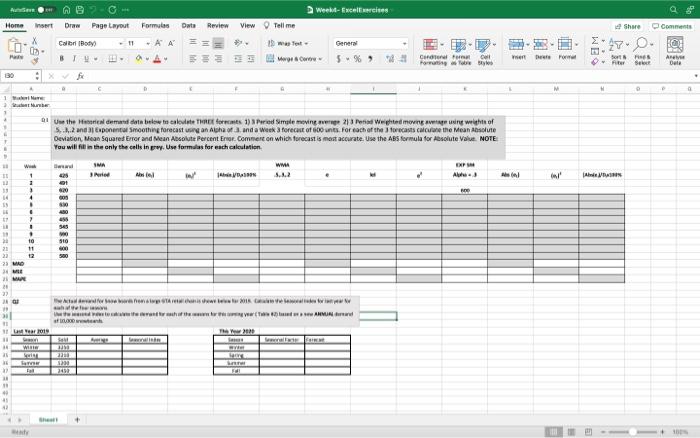Click the Cut scissors icon
Viewport: 700px width, 438px height.
click(34, 41)
